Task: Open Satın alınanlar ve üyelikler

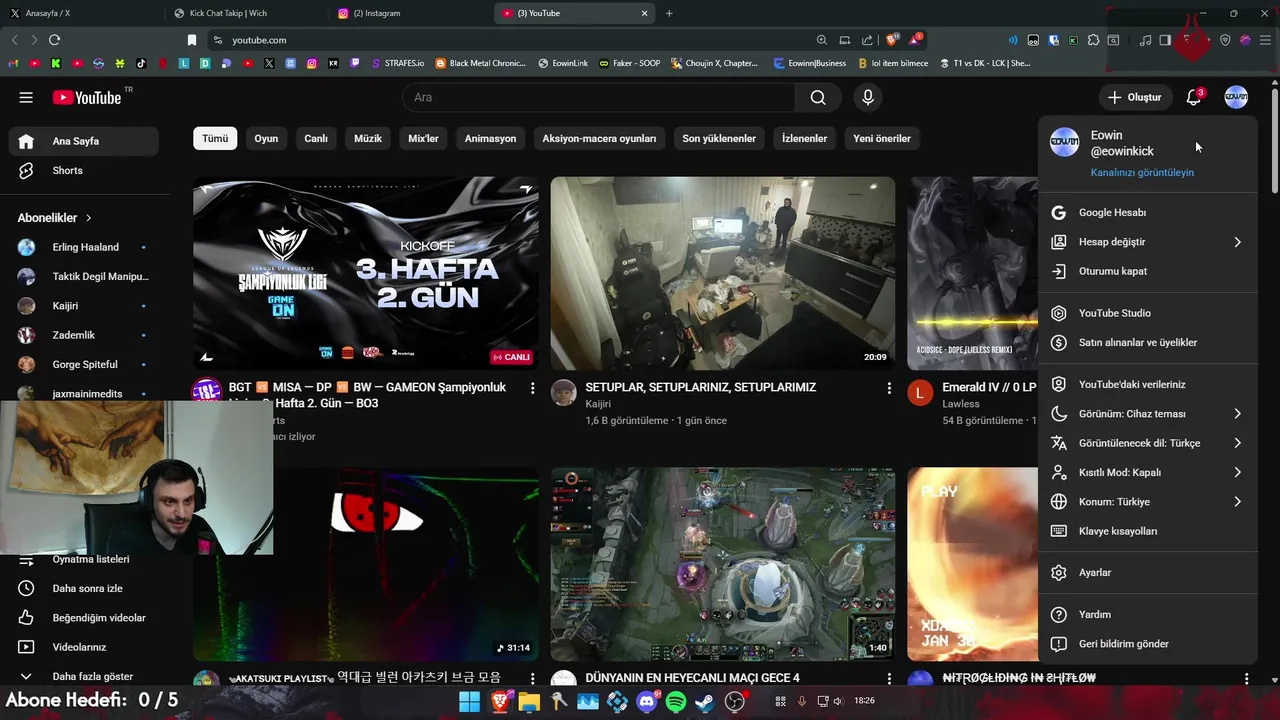Action: [x=1147, y=342]
